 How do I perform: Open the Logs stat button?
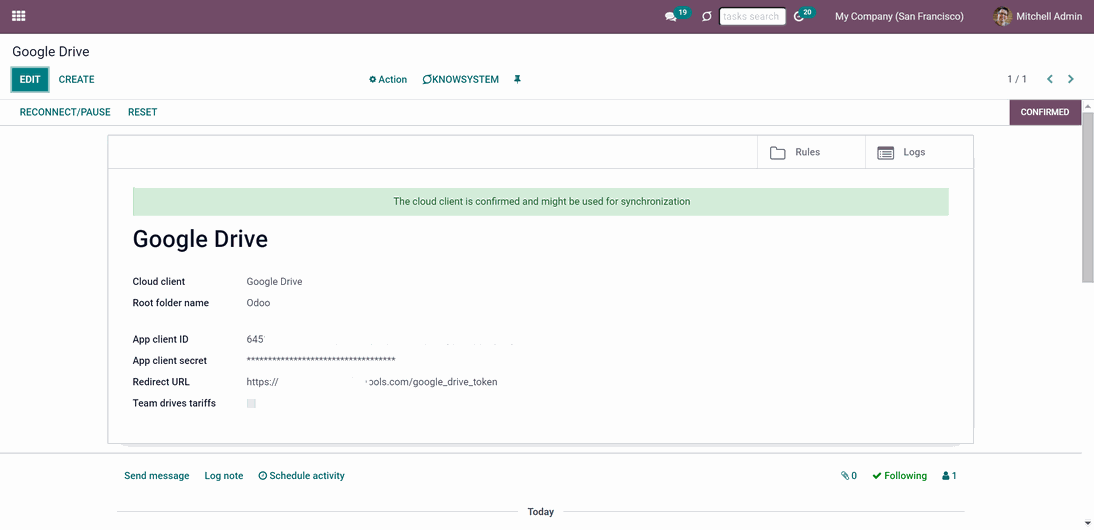pos(919,152)
